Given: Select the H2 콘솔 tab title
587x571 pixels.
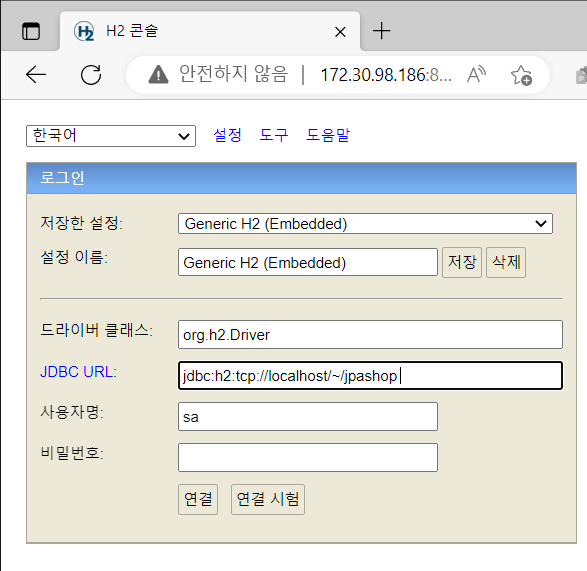Looking at the screenshot, I should pos(132,31).
